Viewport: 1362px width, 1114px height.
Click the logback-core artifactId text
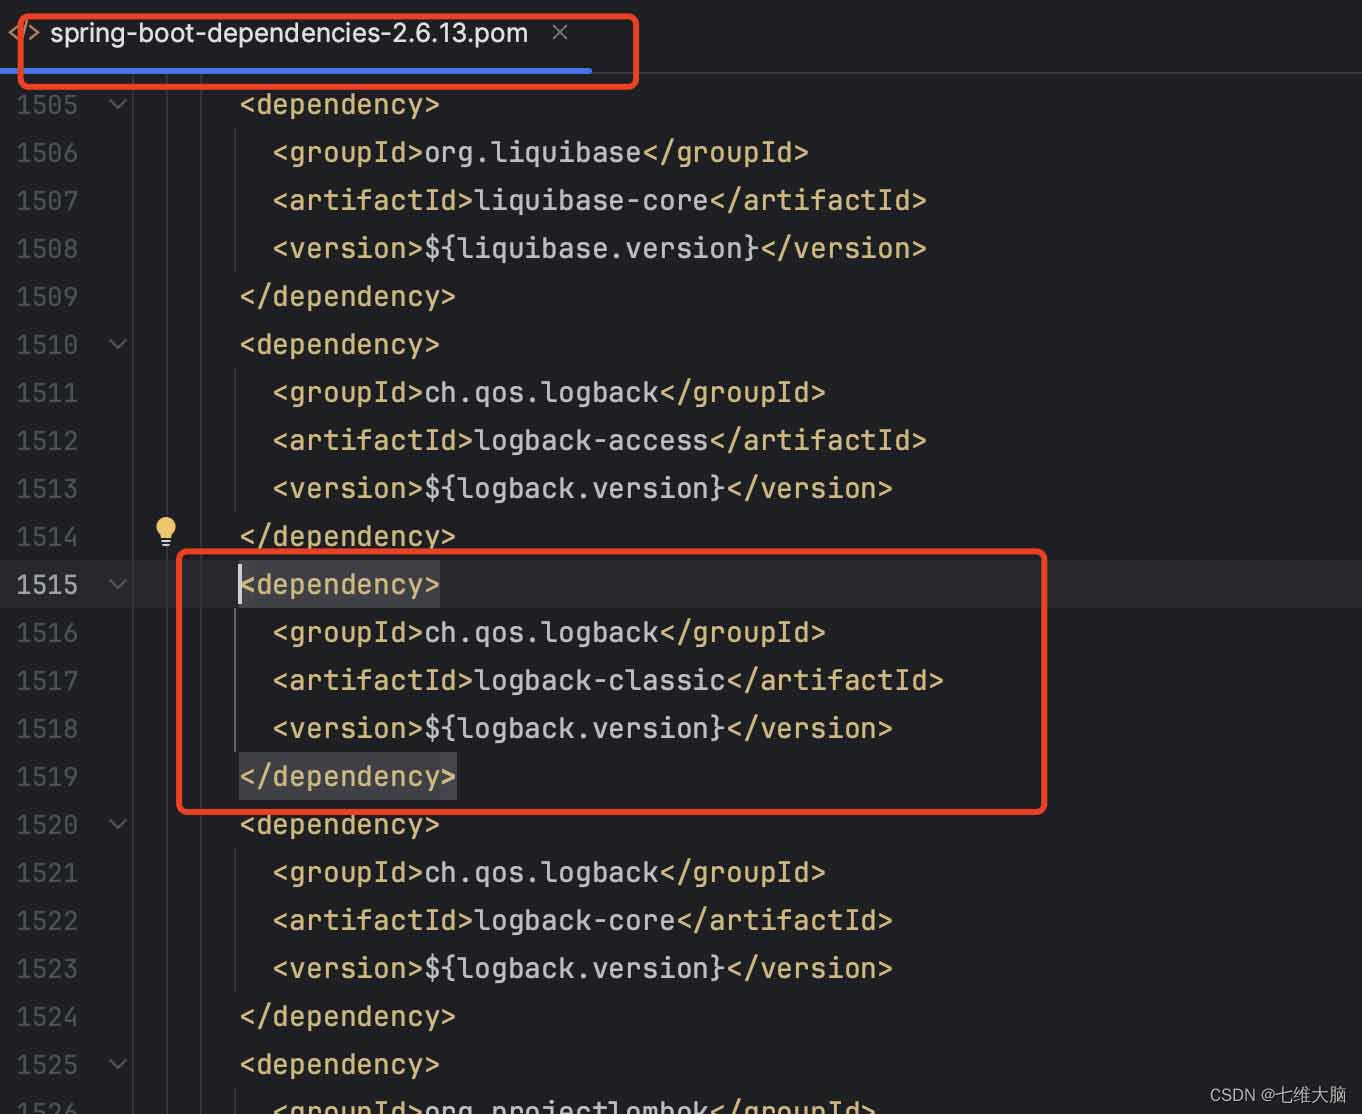[x=575, y=921]
